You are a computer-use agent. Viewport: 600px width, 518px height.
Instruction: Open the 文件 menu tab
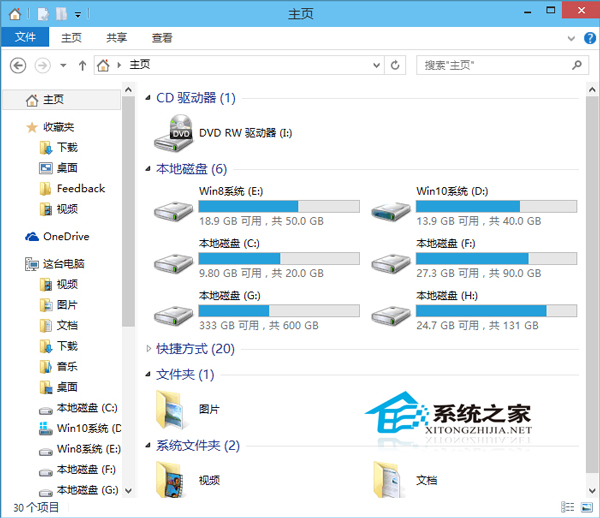(25, 38)
